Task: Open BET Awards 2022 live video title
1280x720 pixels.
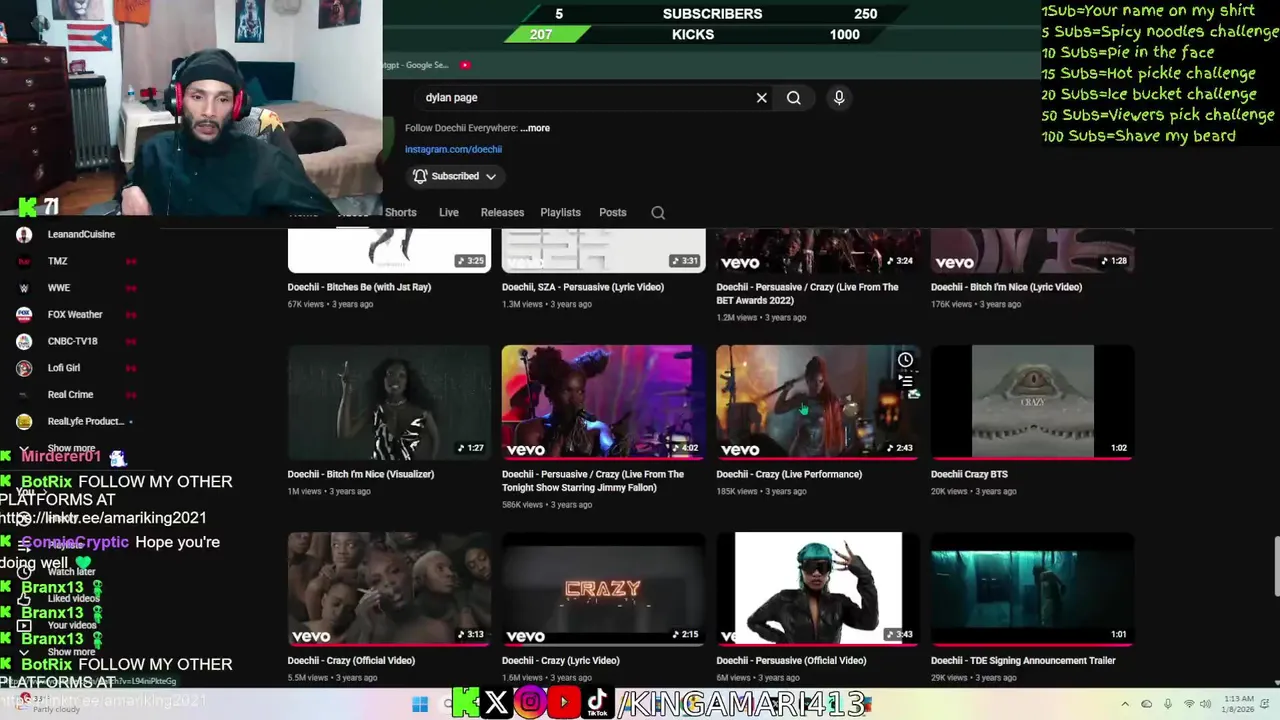Action: tap(807, 294)
